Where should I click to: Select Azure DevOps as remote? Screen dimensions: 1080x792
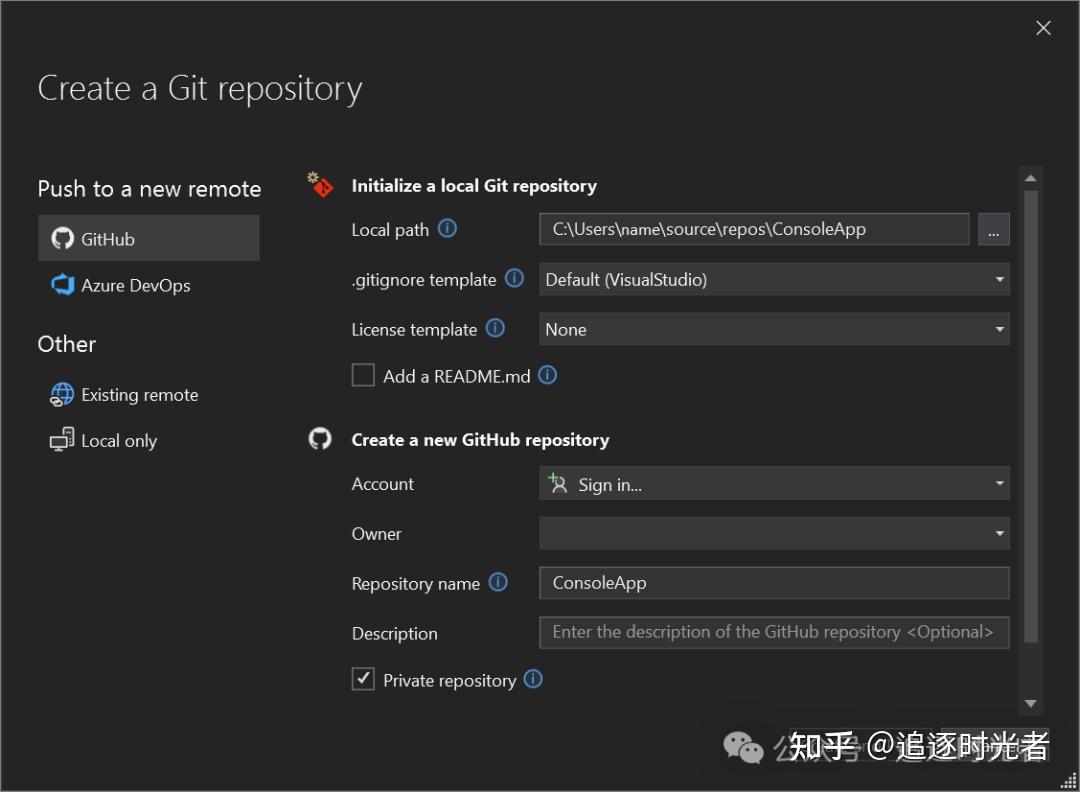(x=135, y=285)
